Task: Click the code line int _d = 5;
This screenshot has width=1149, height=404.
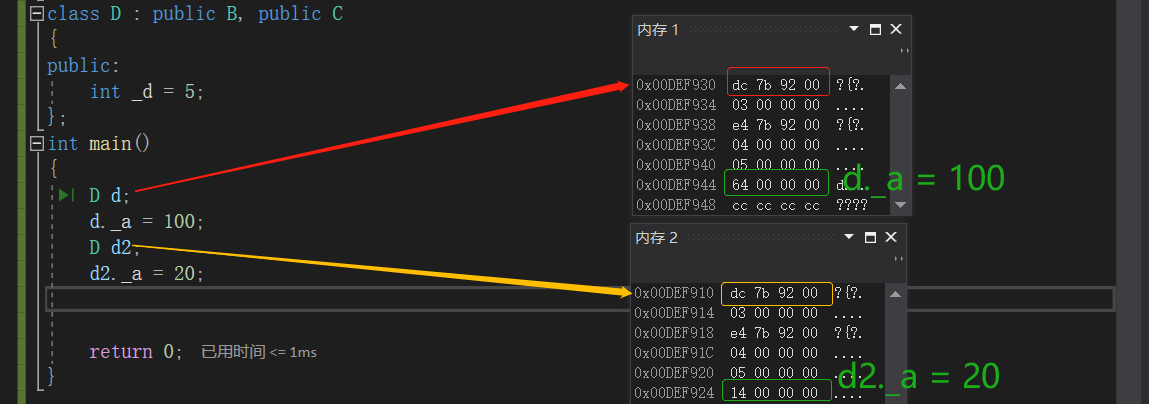Action: click(x=147, y=92)
